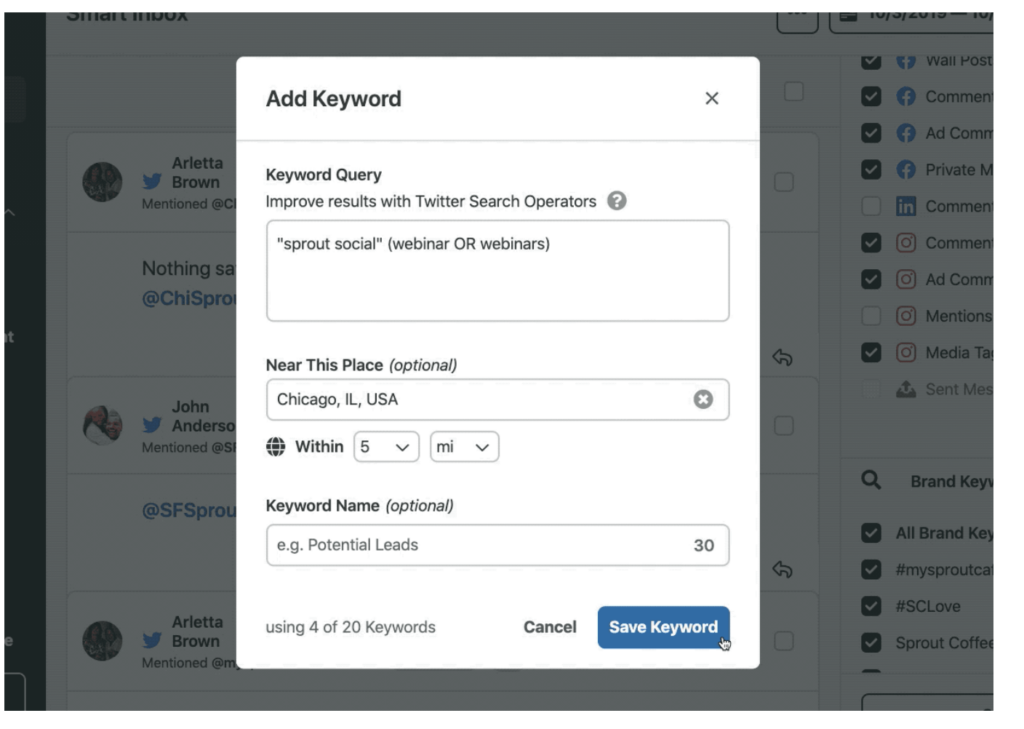Screen dimensions: 1024x729
Task: Toggle #mysproutcafe keyword checkbox
Action: [871, 570]
